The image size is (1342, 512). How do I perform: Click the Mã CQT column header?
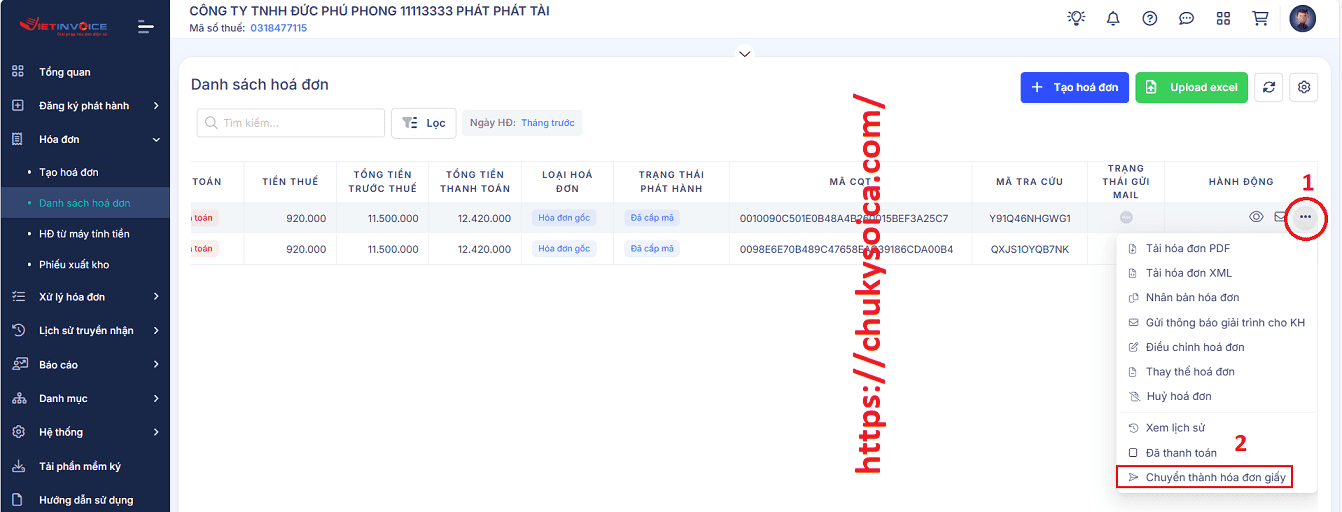(x=851, y=182)
